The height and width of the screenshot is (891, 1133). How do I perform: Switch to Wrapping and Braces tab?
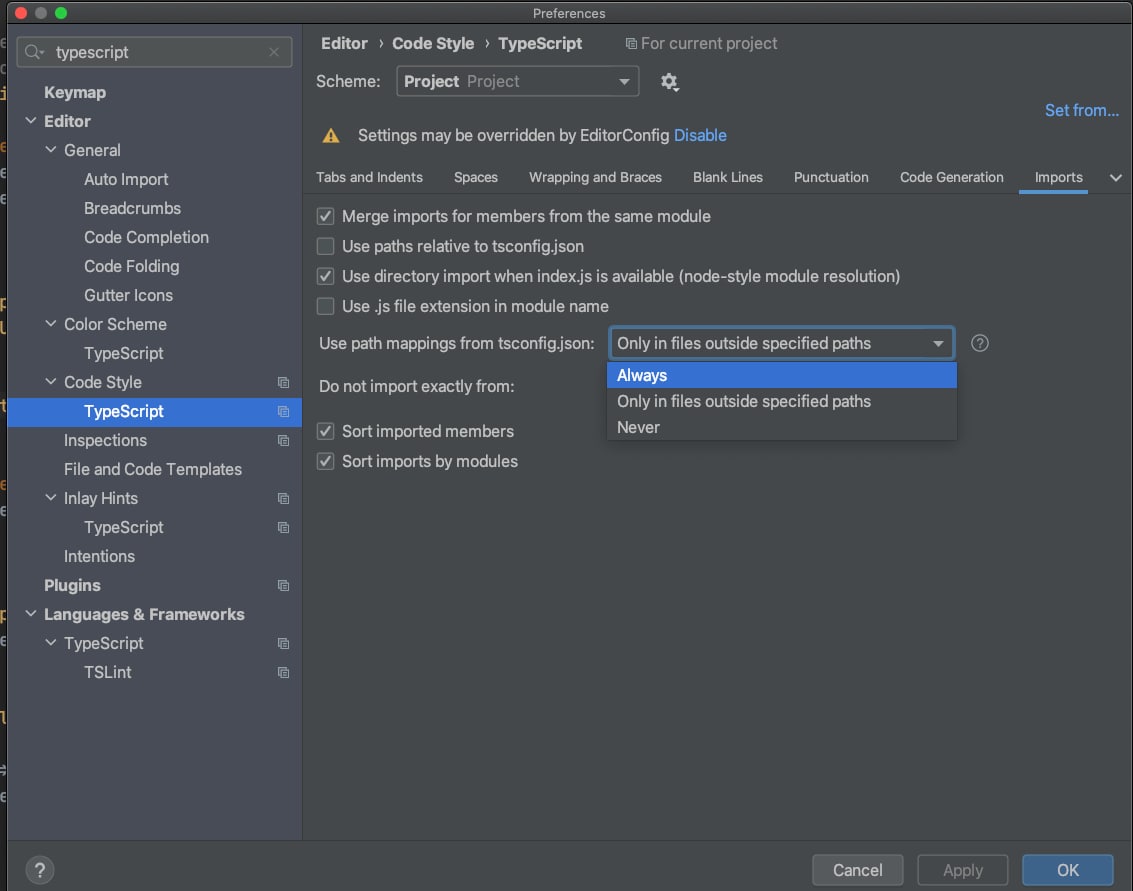pos(595,177)
